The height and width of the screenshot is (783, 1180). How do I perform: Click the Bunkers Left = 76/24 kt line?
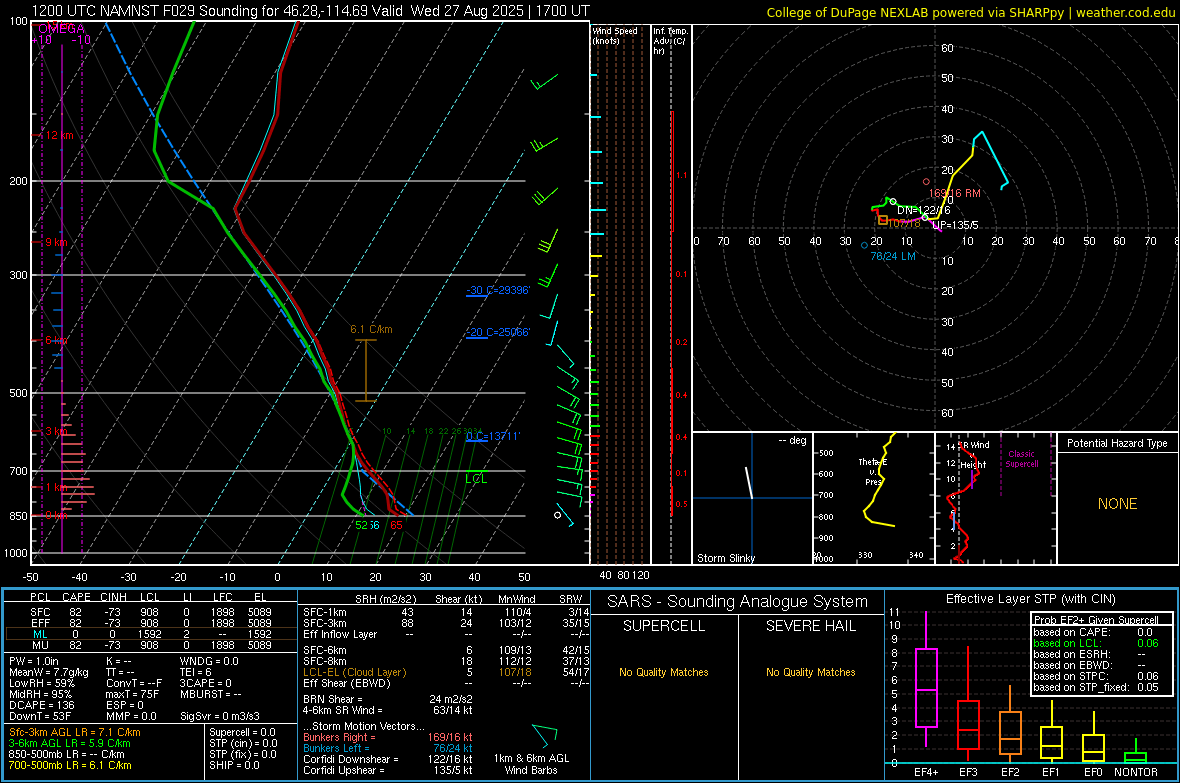[388, 748]
